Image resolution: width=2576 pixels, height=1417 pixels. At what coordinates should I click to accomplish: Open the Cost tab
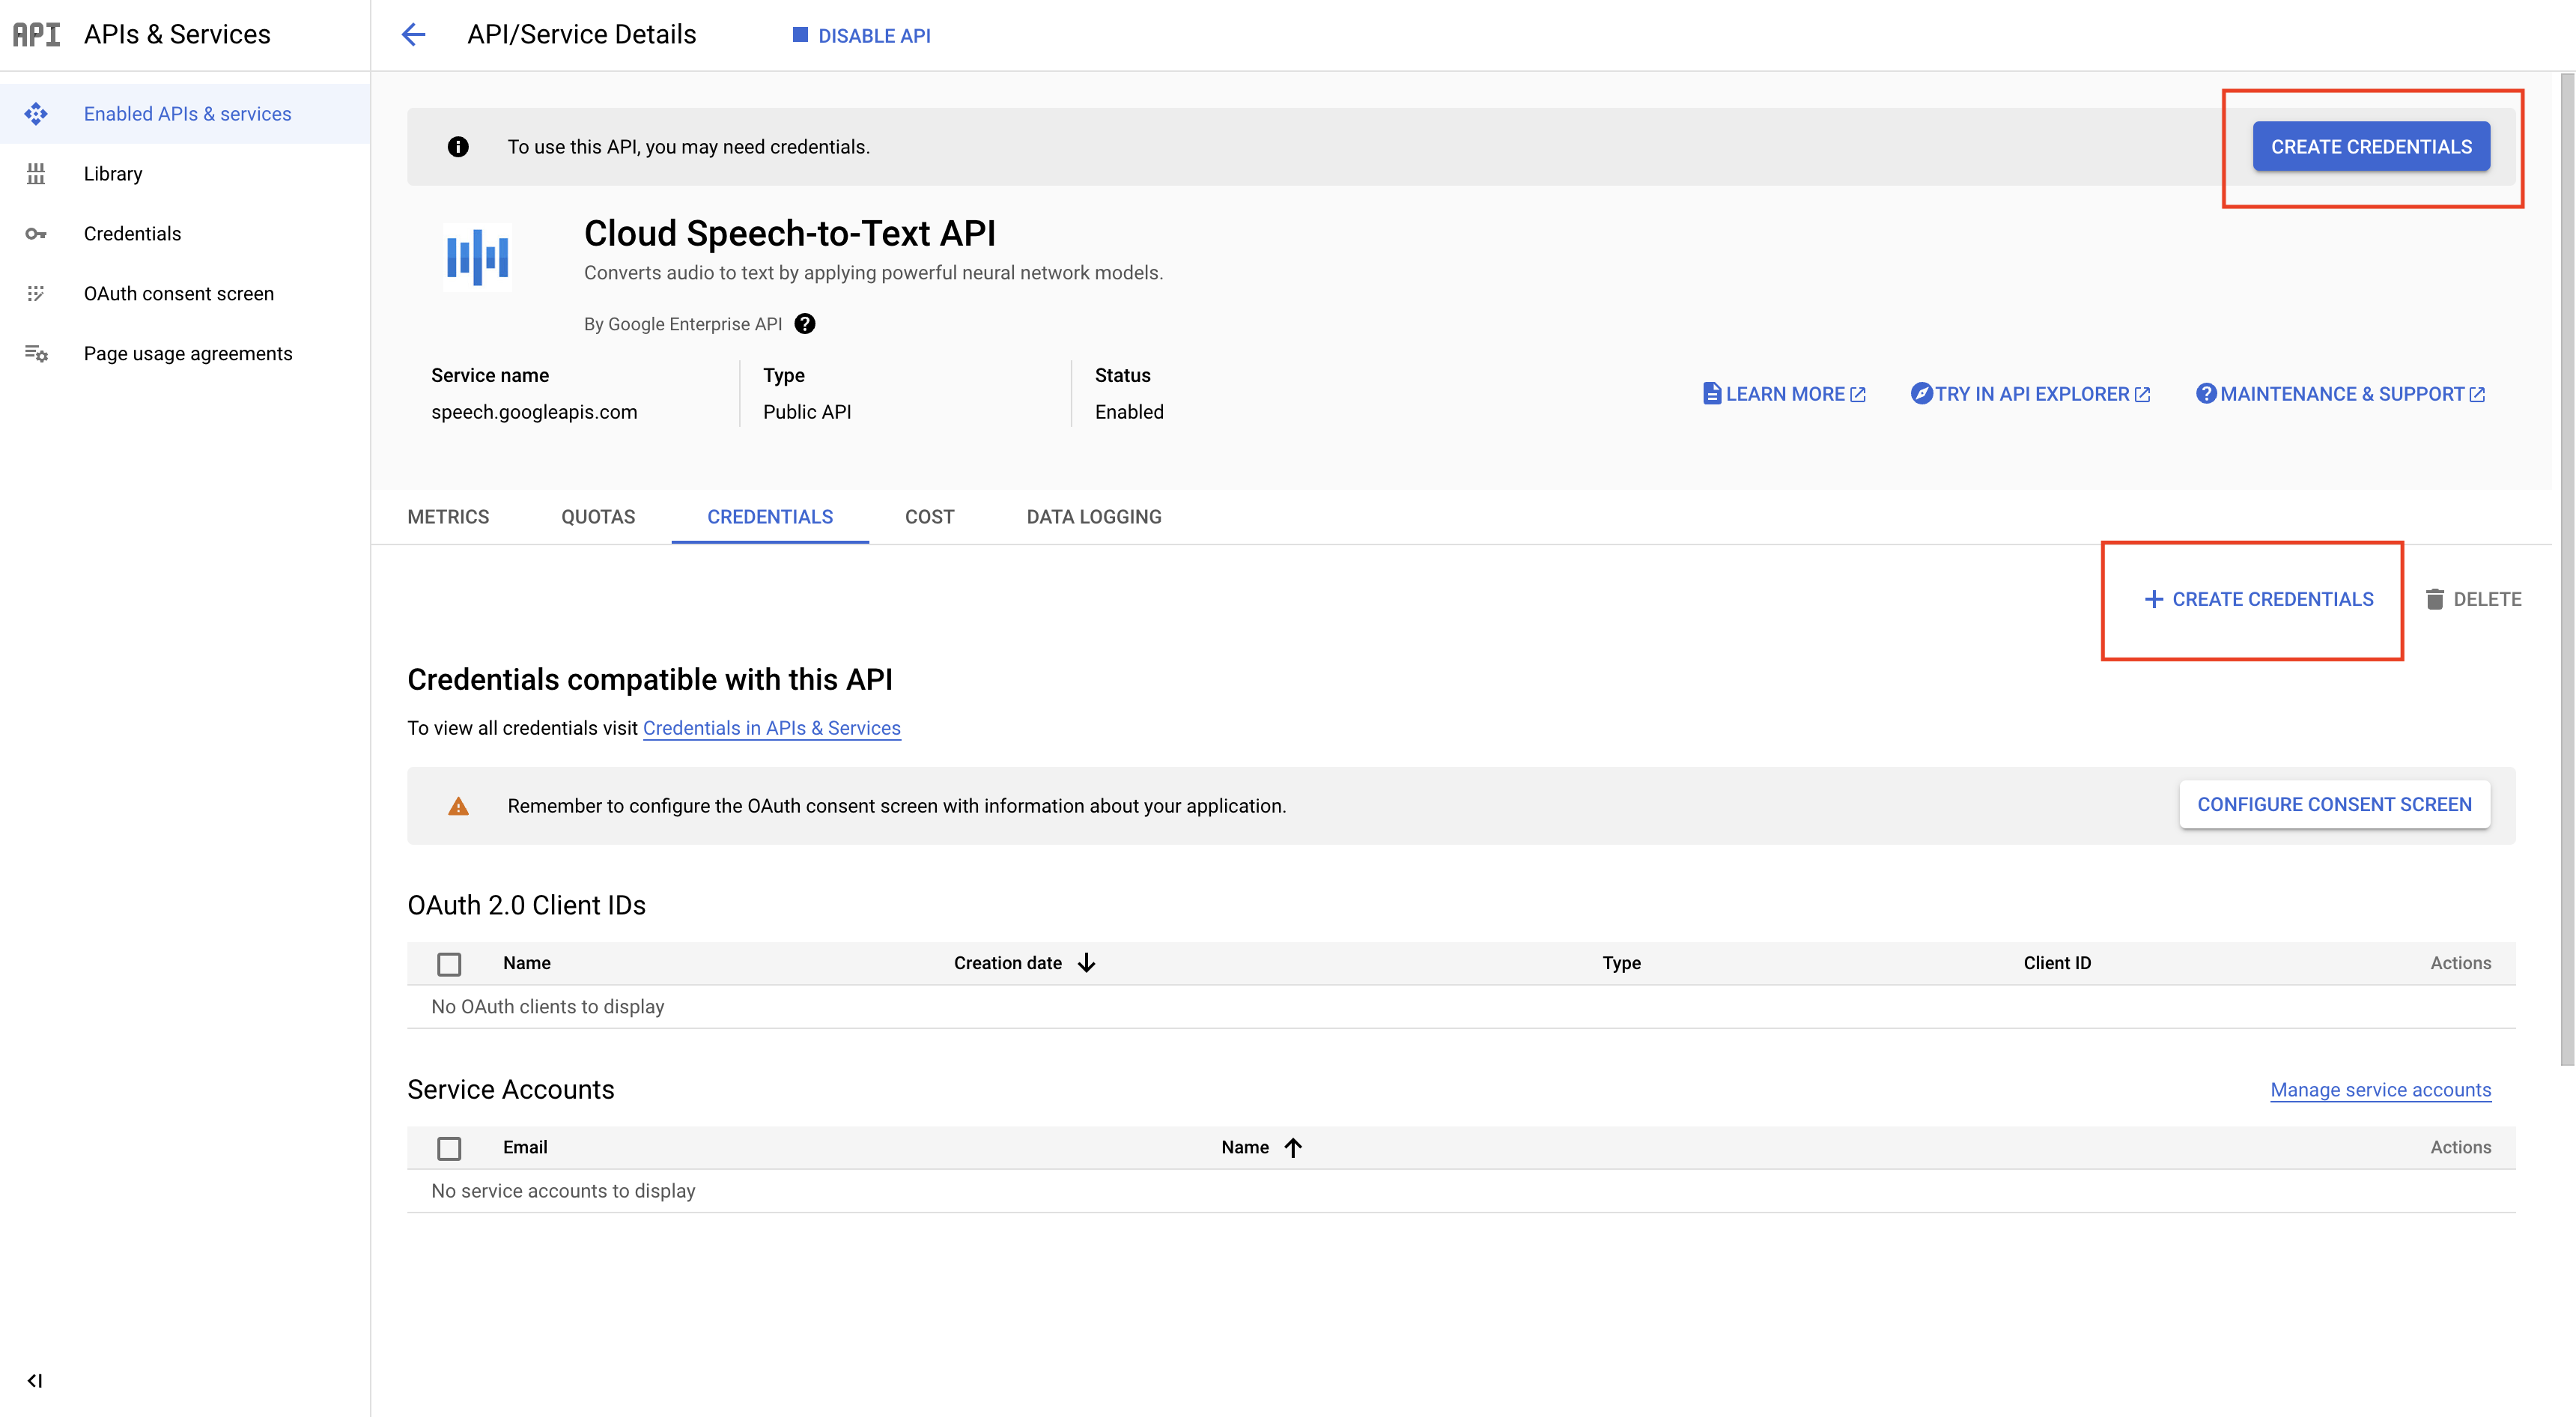930,517
